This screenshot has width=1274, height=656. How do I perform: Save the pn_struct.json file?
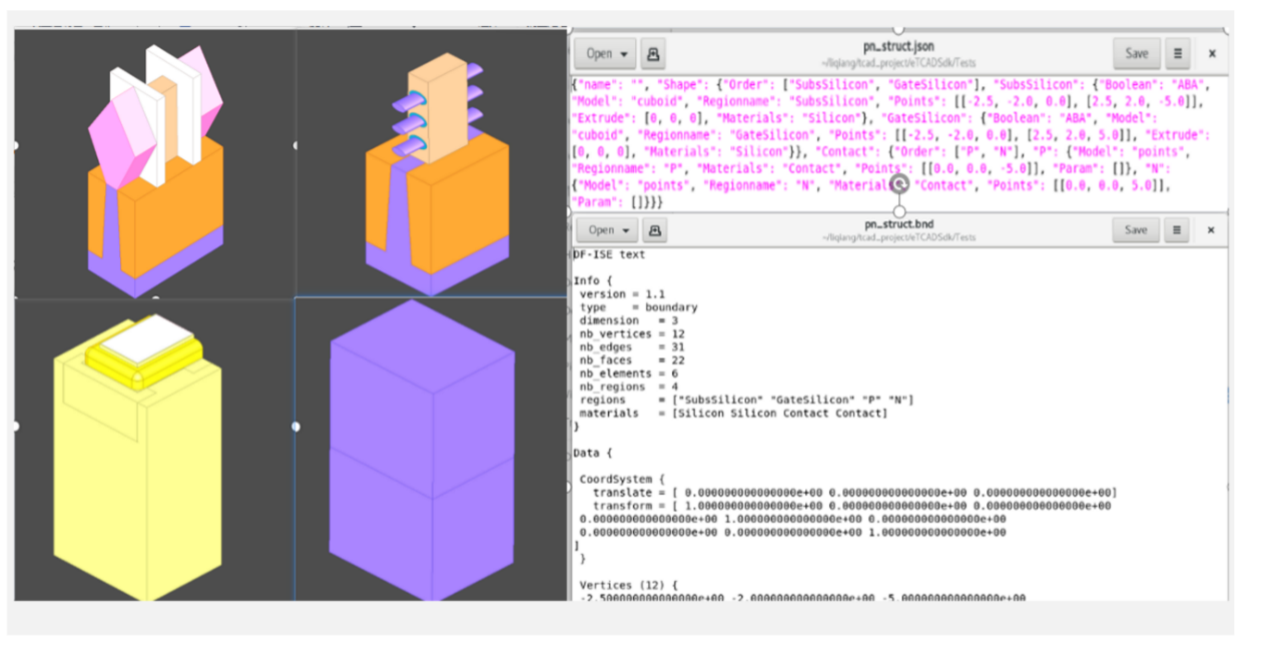pos(1136,53)
